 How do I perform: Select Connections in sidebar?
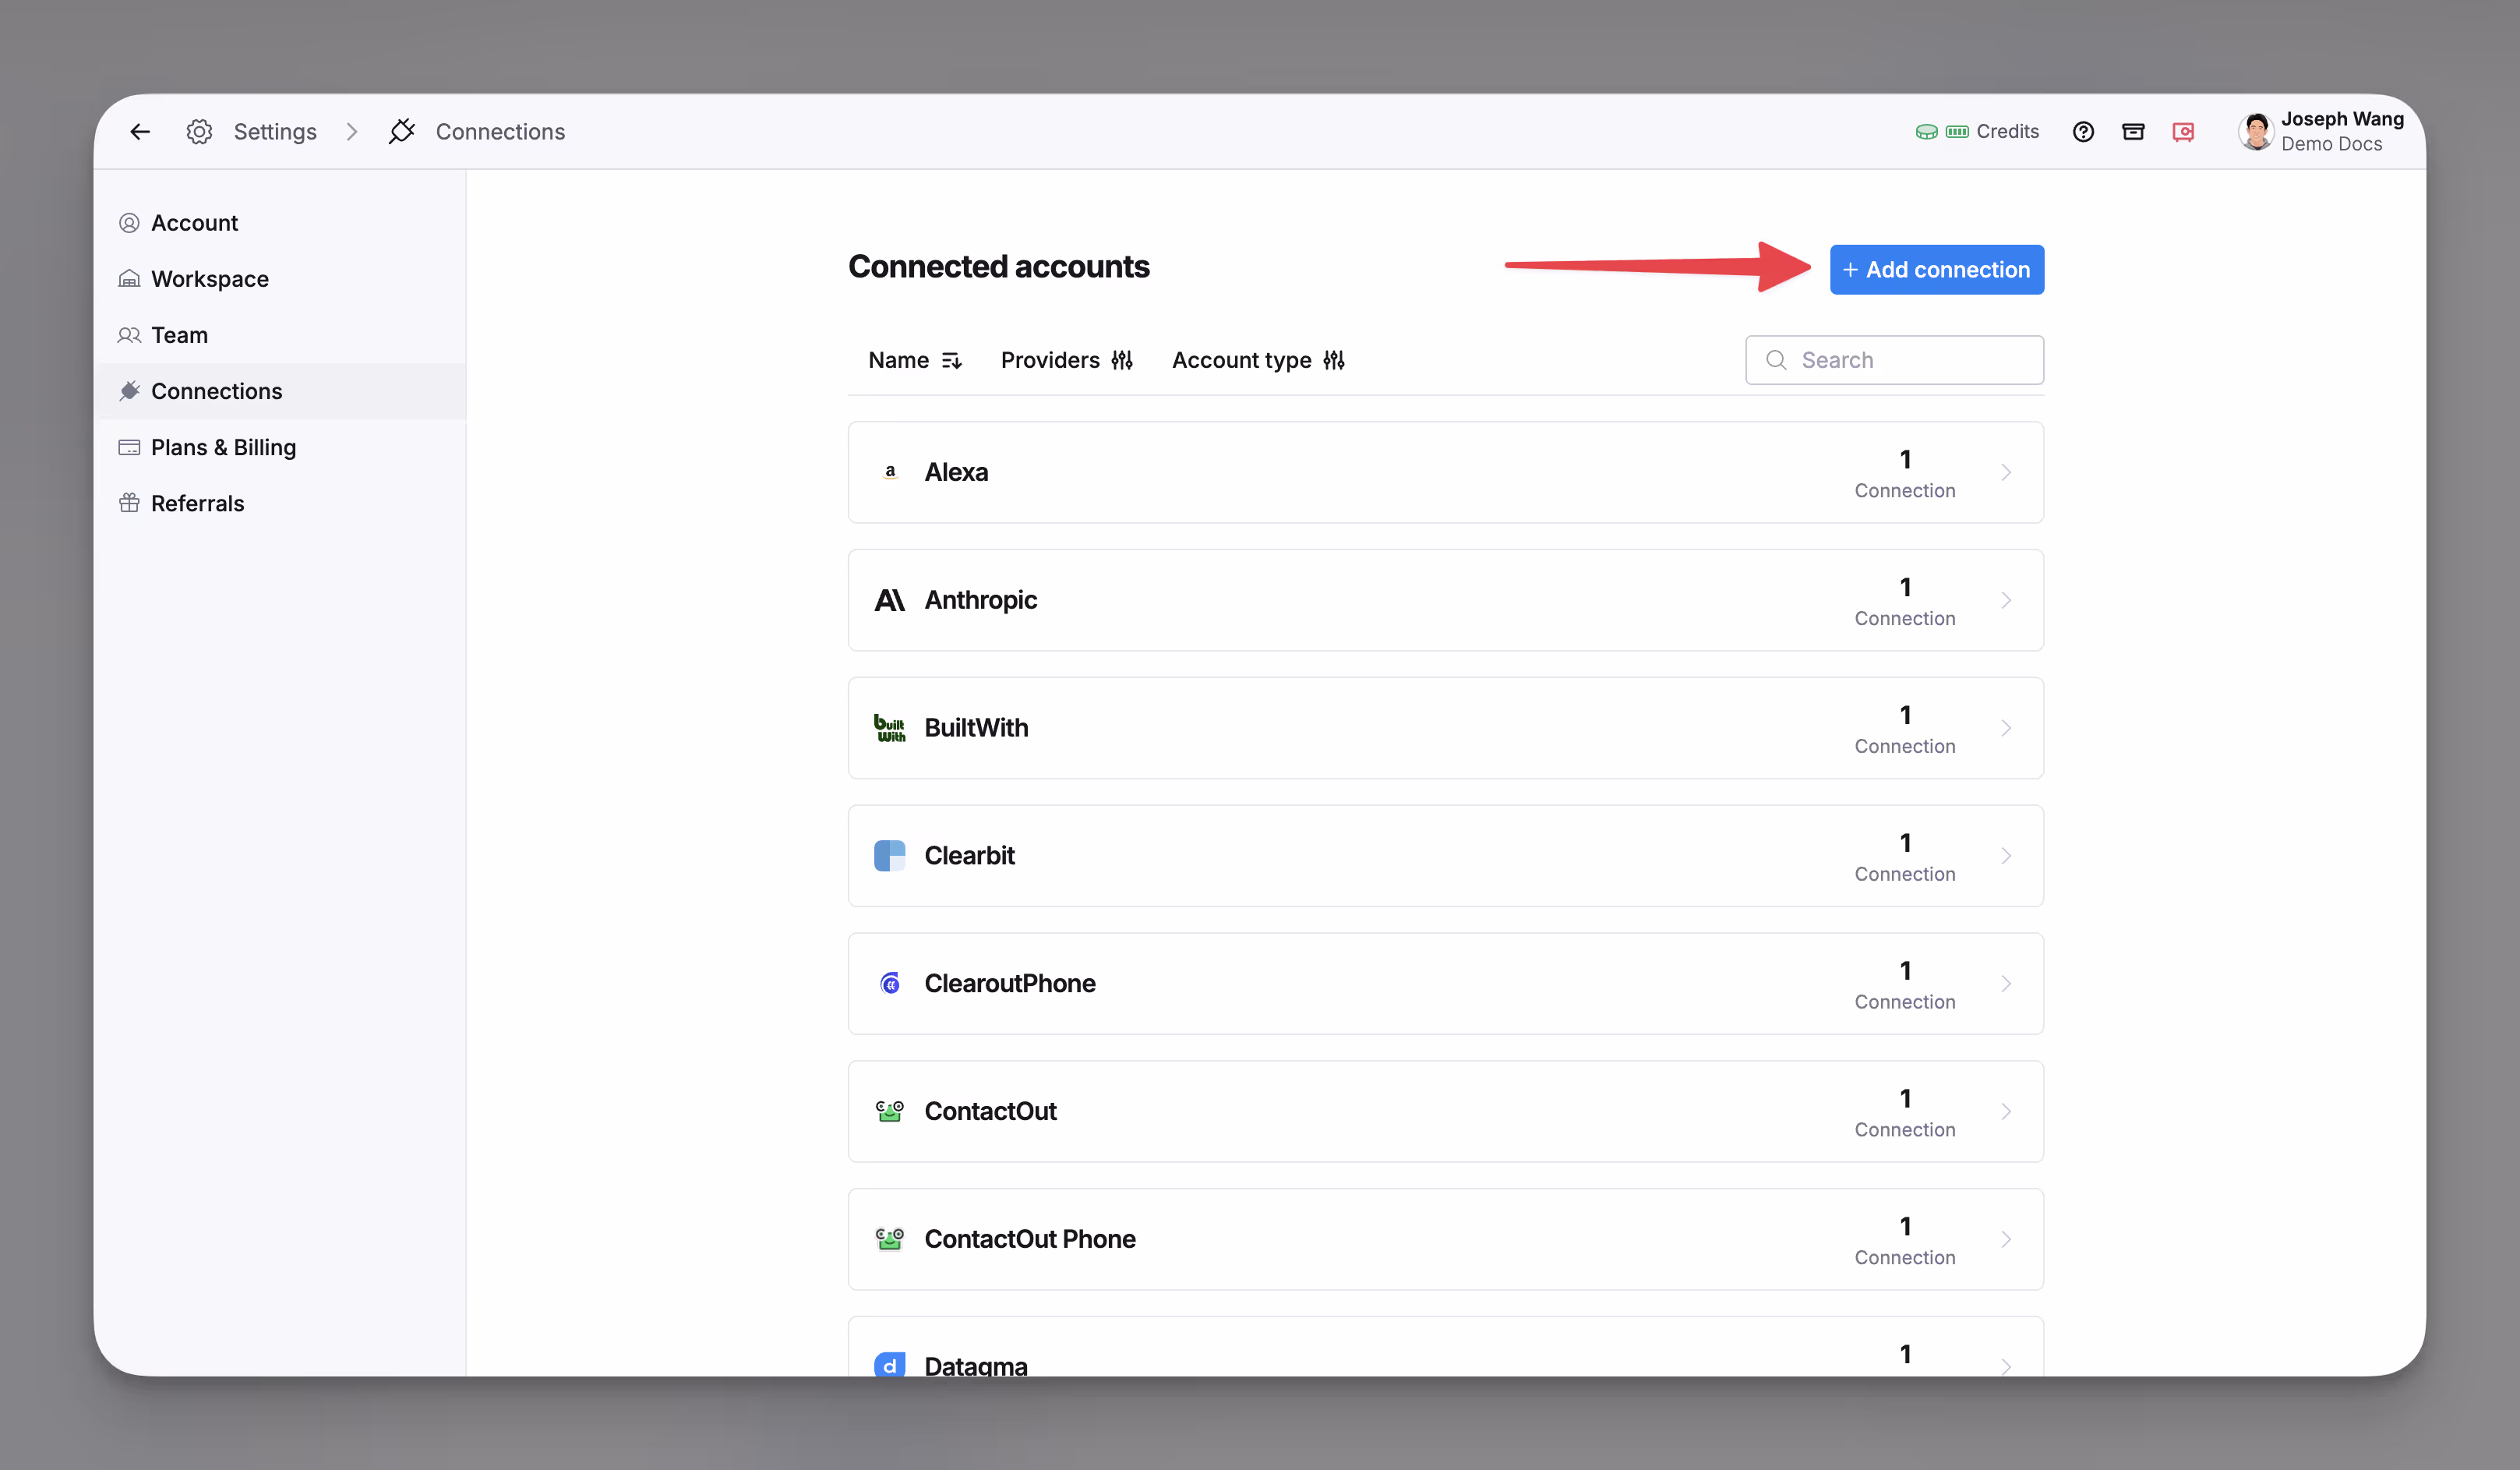click(280, 391)
